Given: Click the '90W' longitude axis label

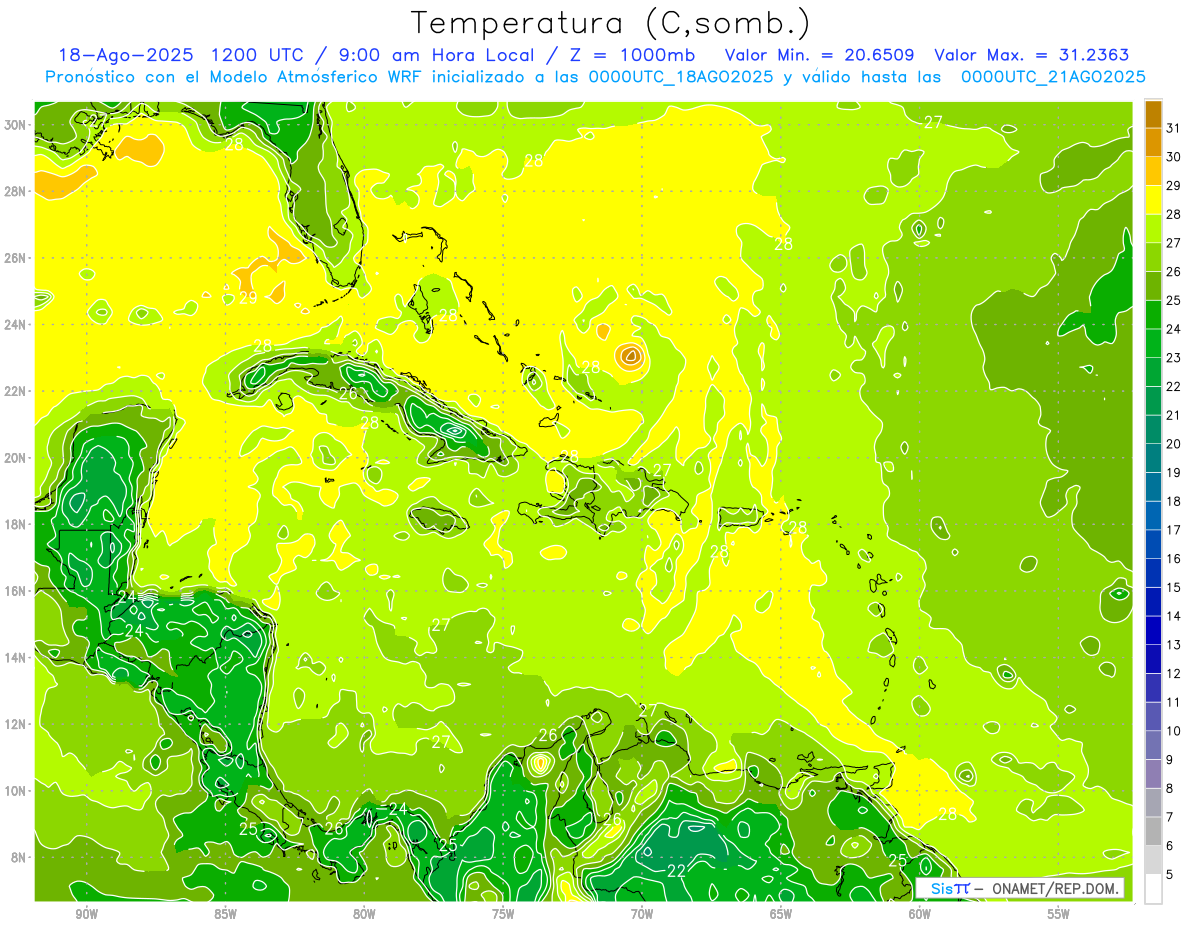Looking at the screenshot, I should click(86, 914).
